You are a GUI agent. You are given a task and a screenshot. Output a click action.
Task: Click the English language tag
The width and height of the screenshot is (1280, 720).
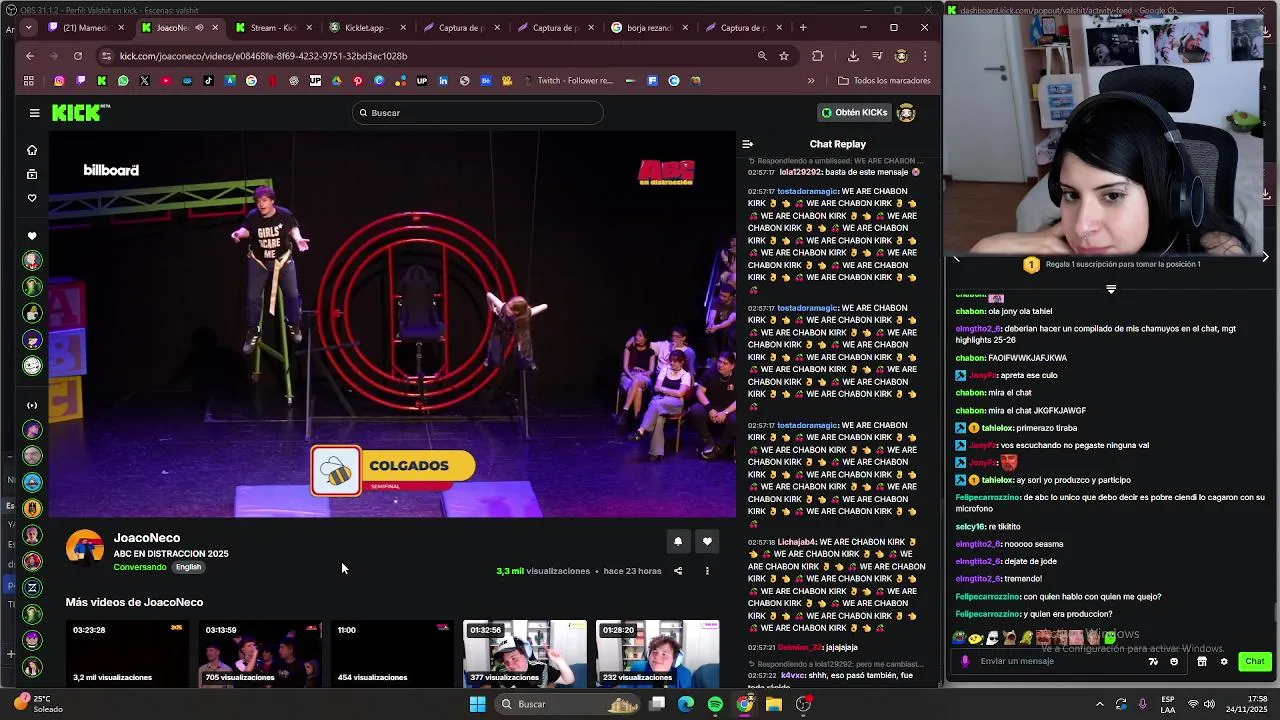188,567
